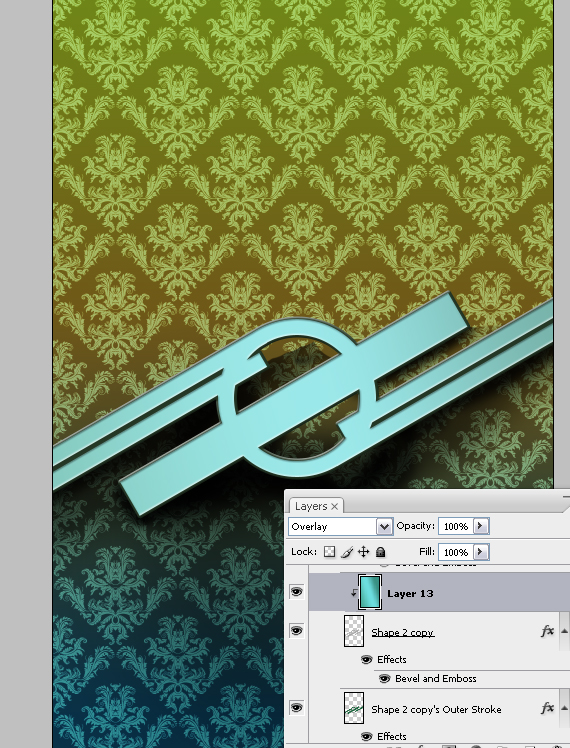Click Effects label under Outer Stroke layer
The image size is (570, 748).
[392, 737]
